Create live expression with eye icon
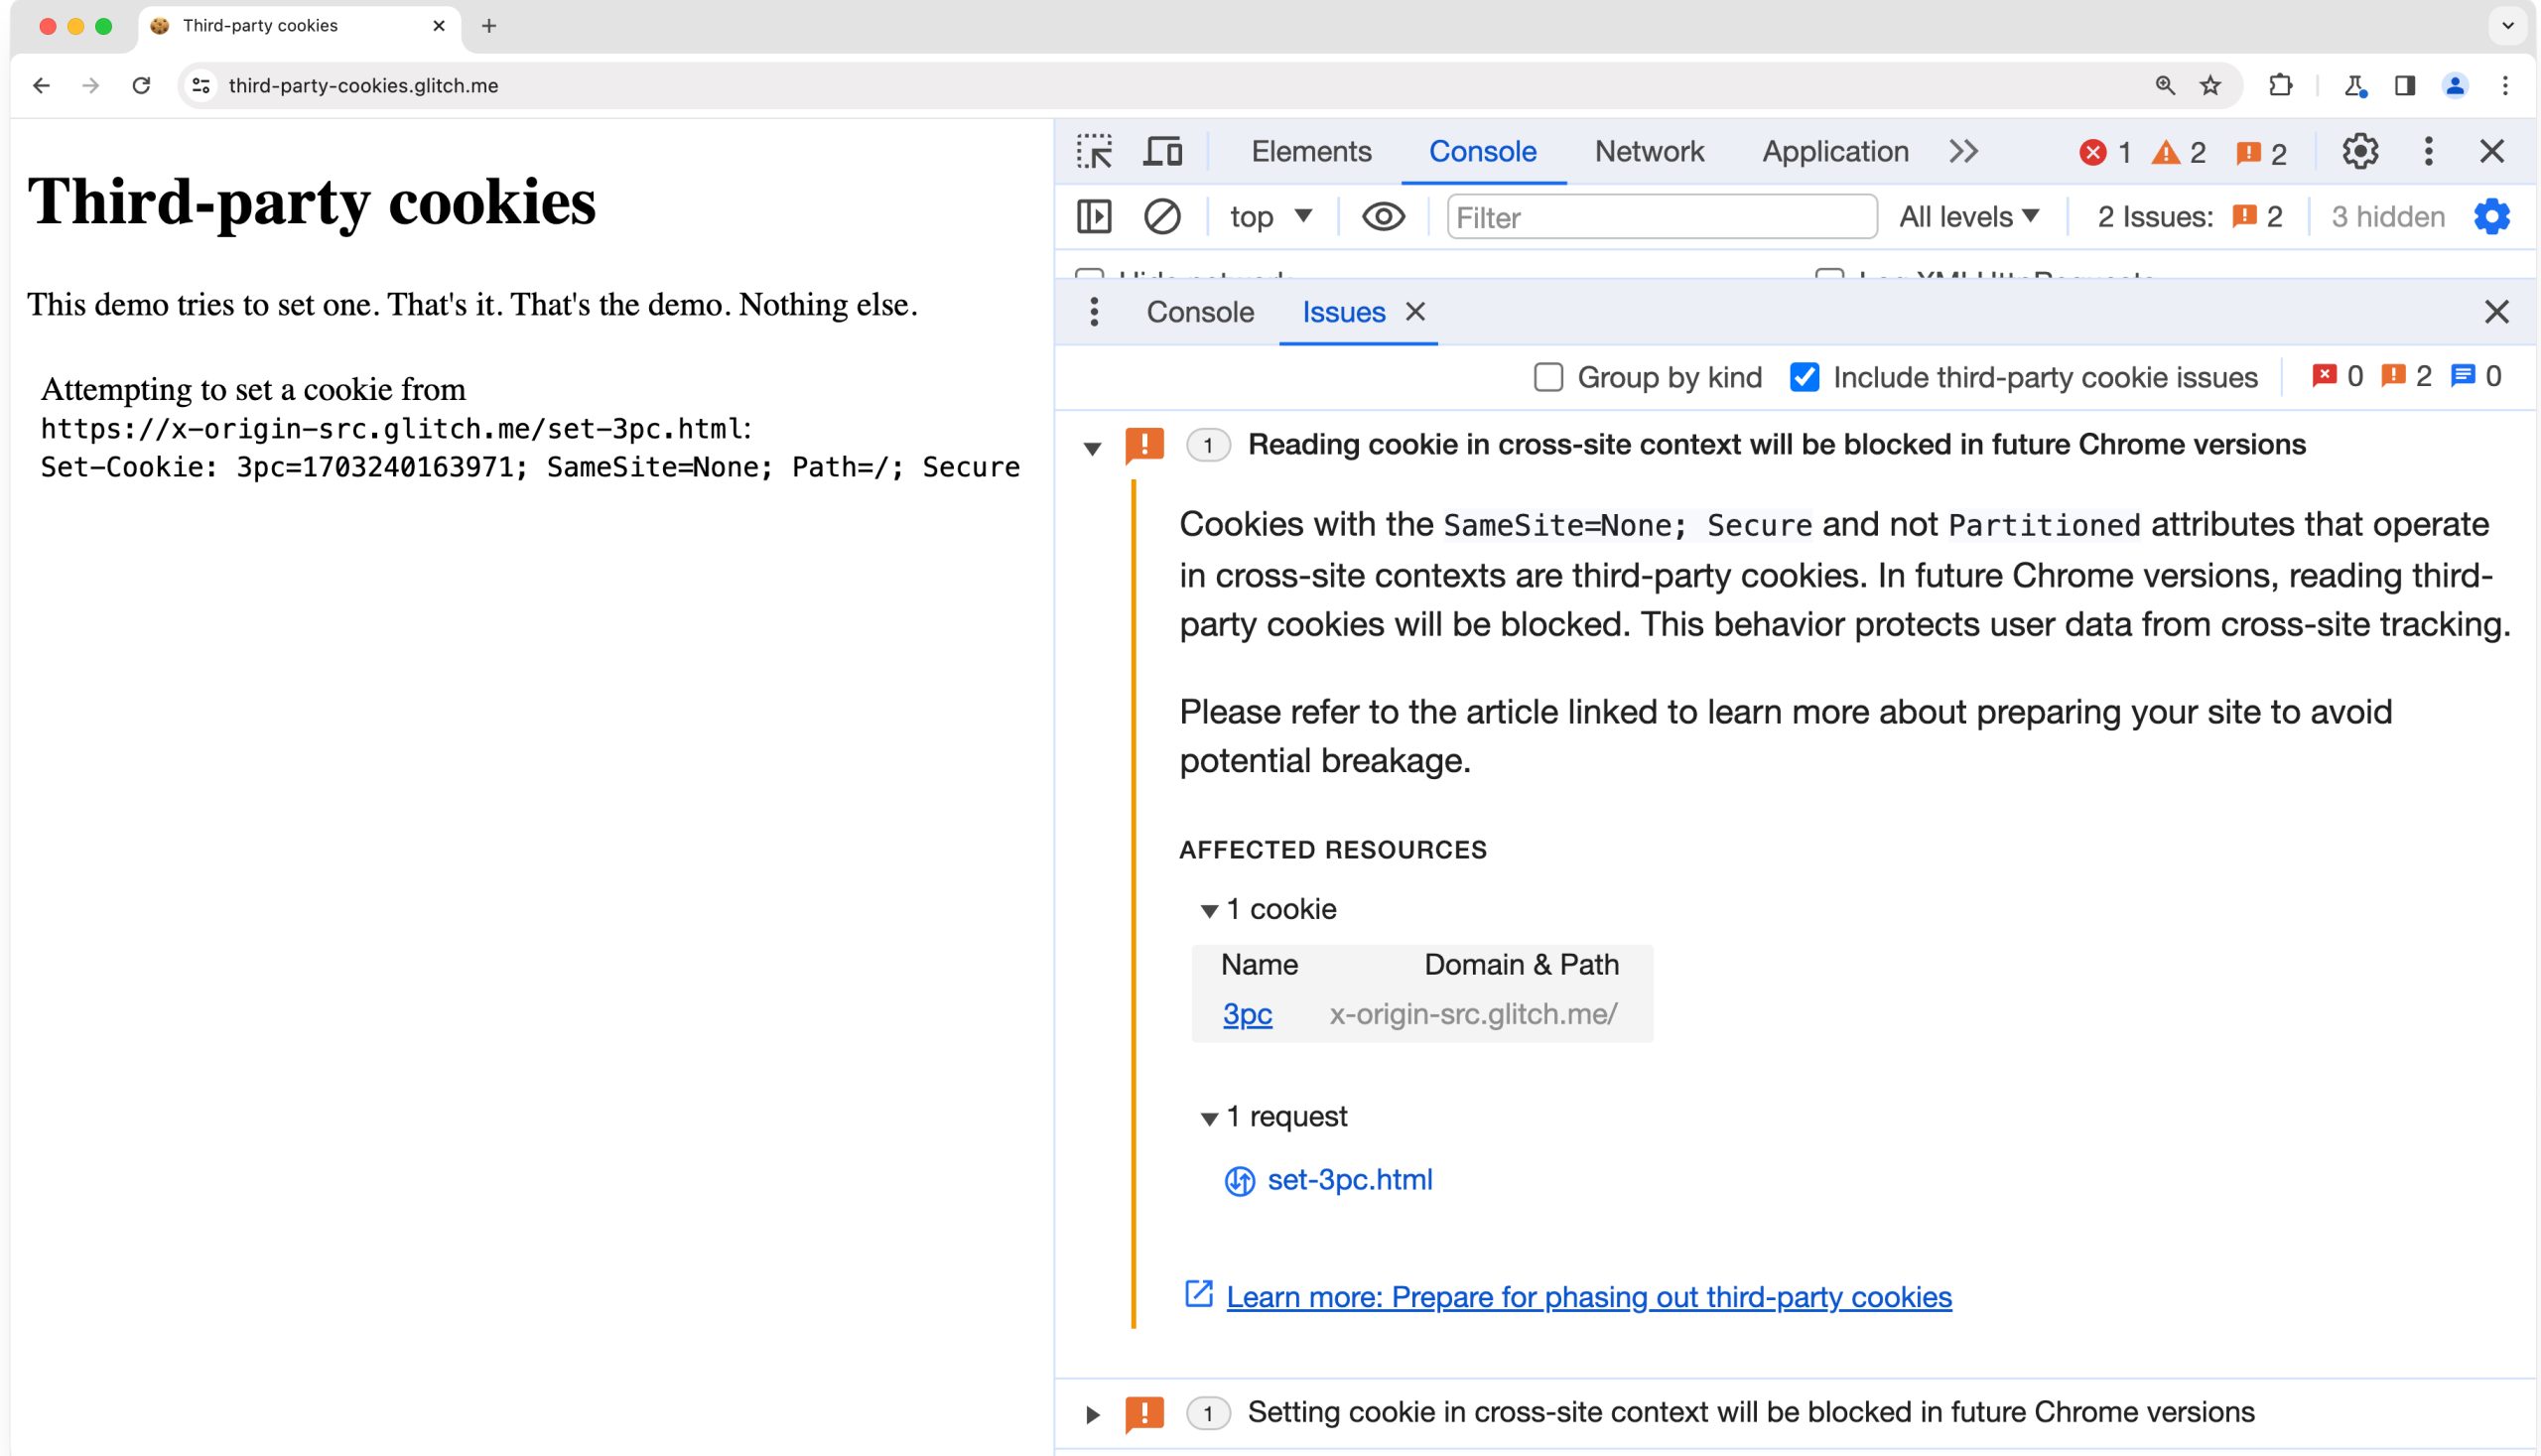The image size is (2541, 1456). click(1383, 217)
